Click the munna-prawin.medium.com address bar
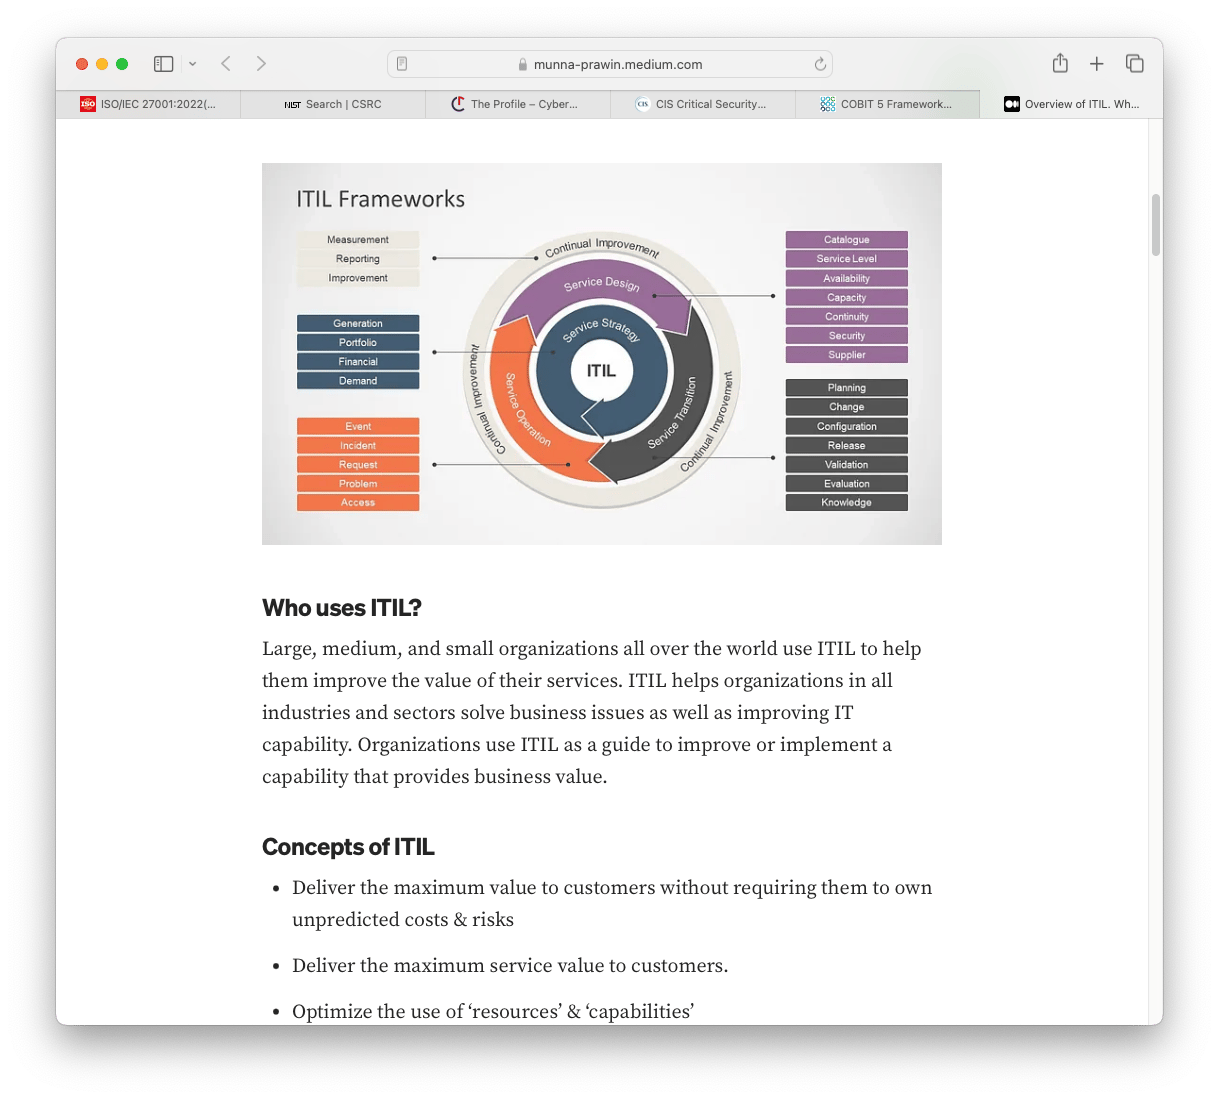1219x1099 pixels. [x=610, y=64]
